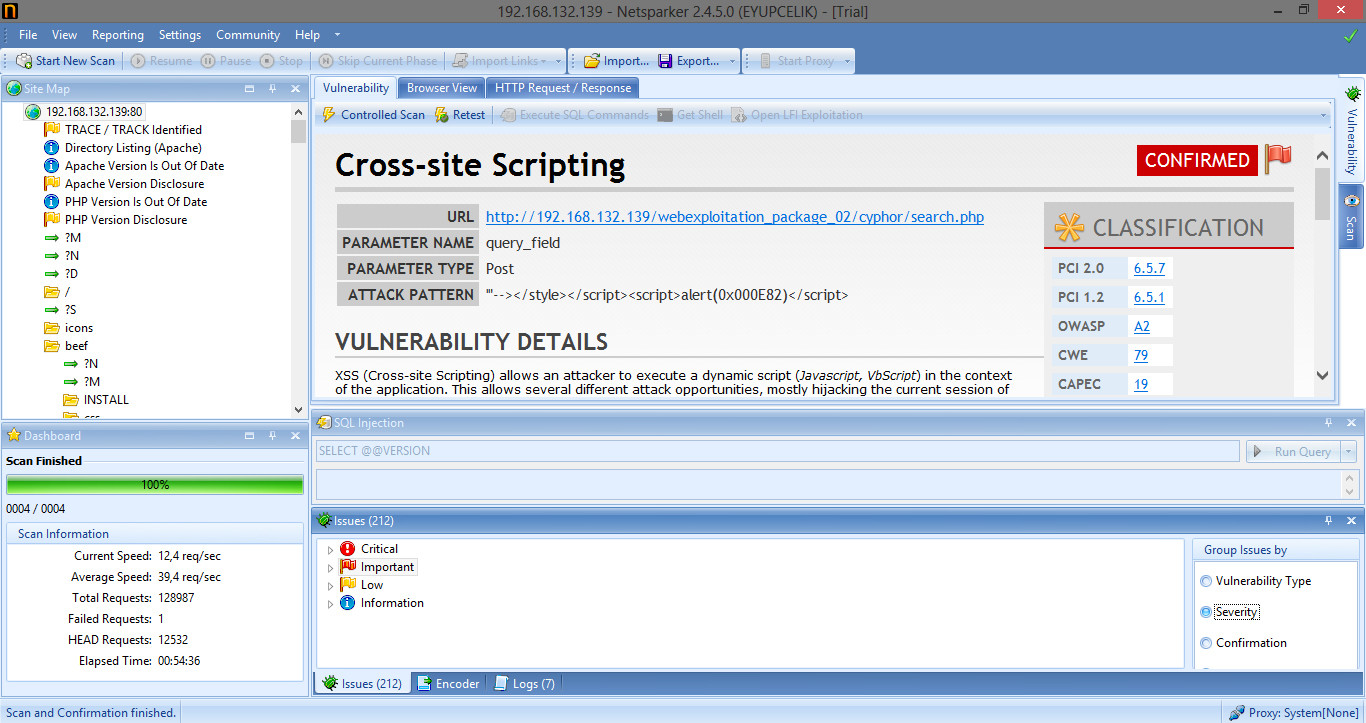The image size is (1366, 723).
Task: Click the CONFIRMED red flag icon
Action: tap(1278, 158)
